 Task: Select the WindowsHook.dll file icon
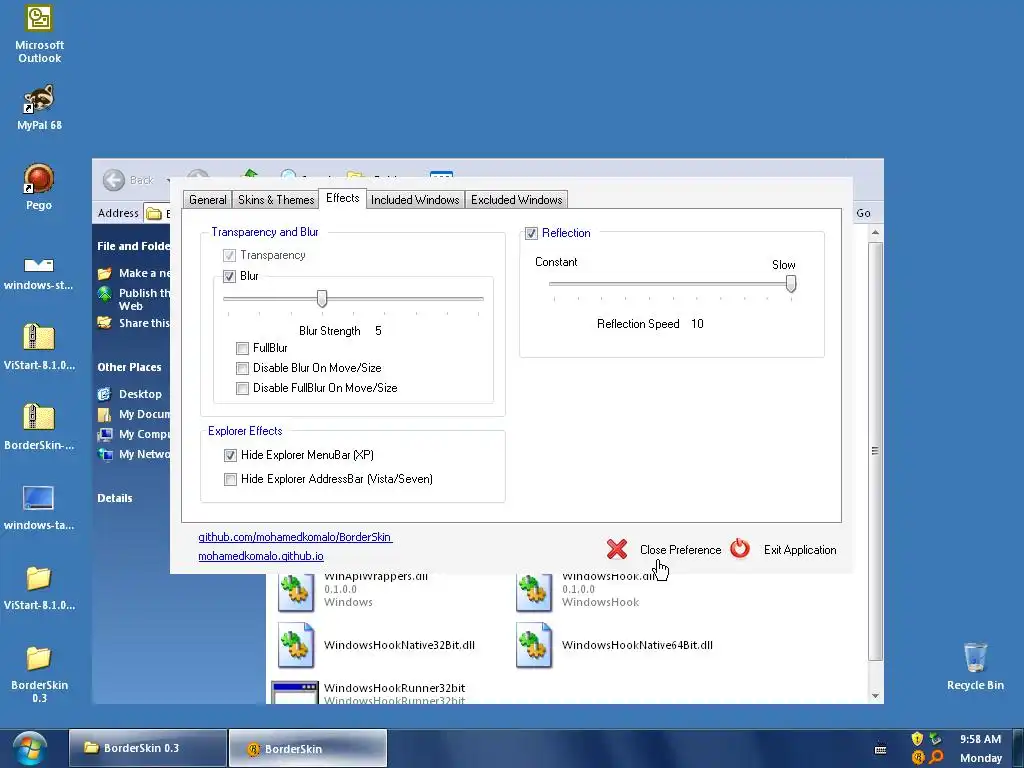coord(534,592)
